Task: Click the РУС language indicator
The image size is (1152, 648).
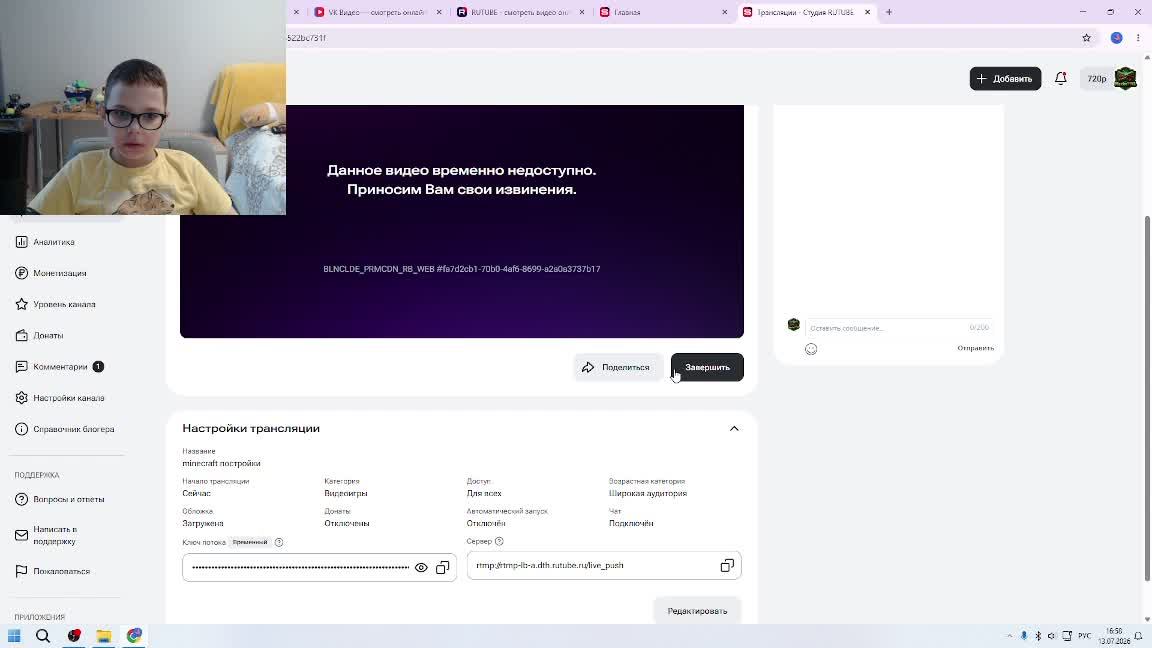Action: (x=1084, y=636)
